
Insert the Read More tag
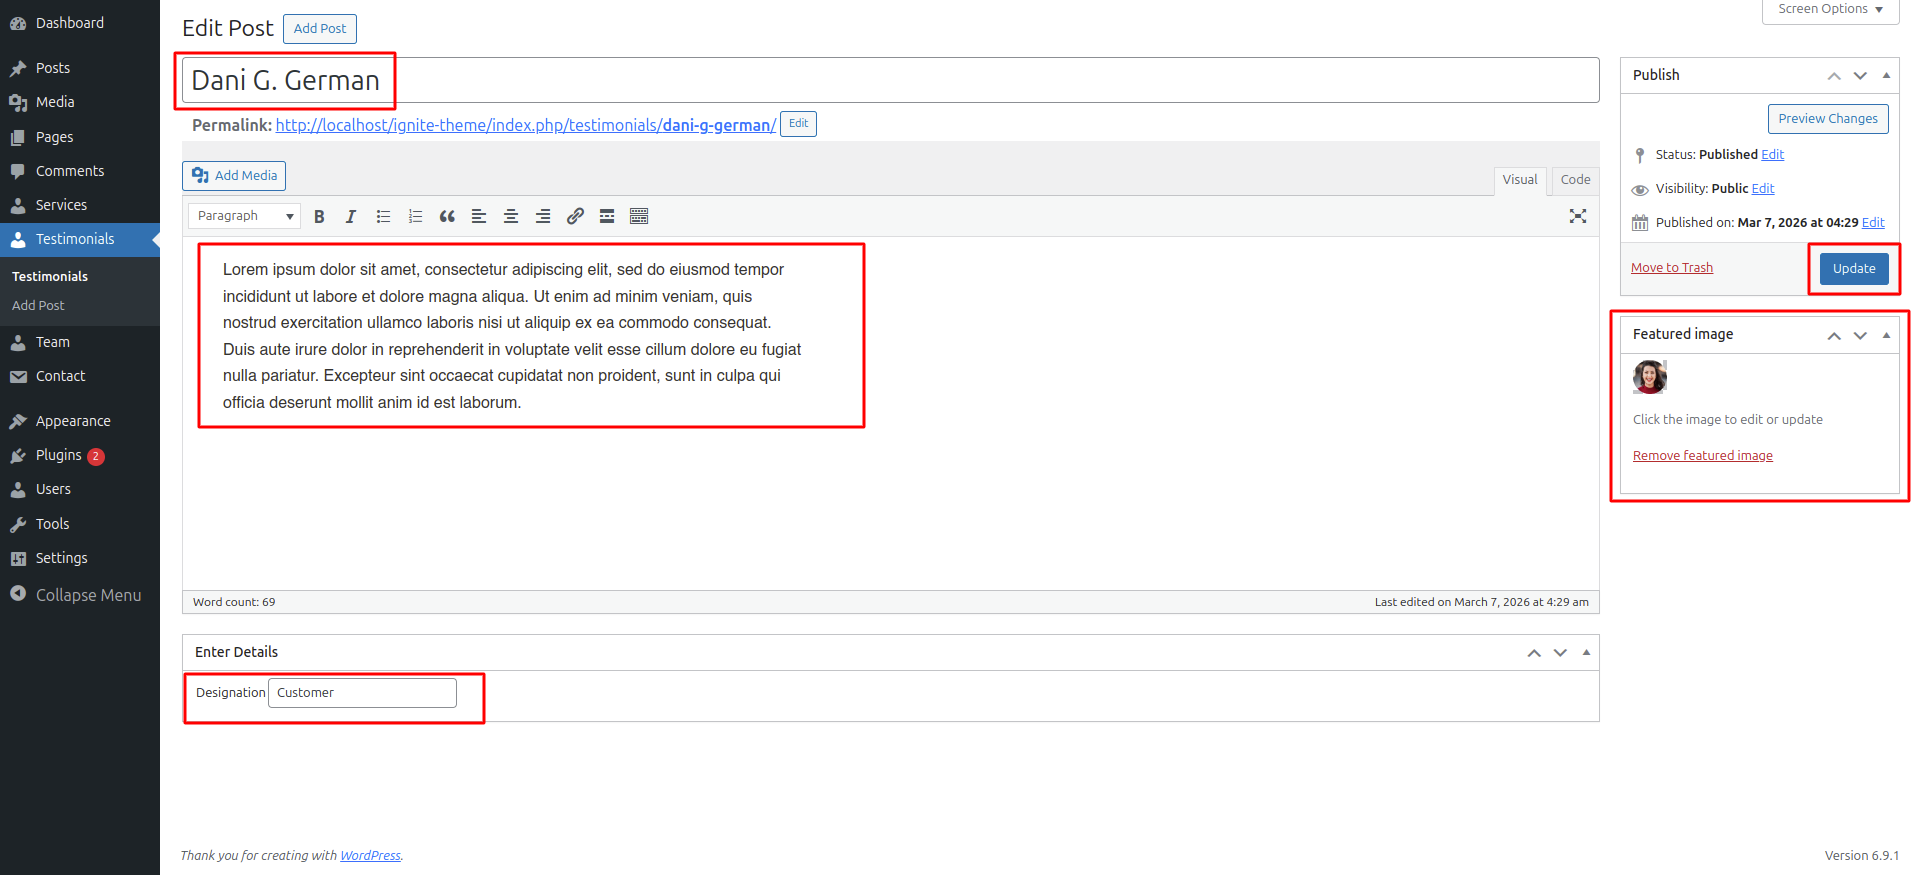coord(607,216)
